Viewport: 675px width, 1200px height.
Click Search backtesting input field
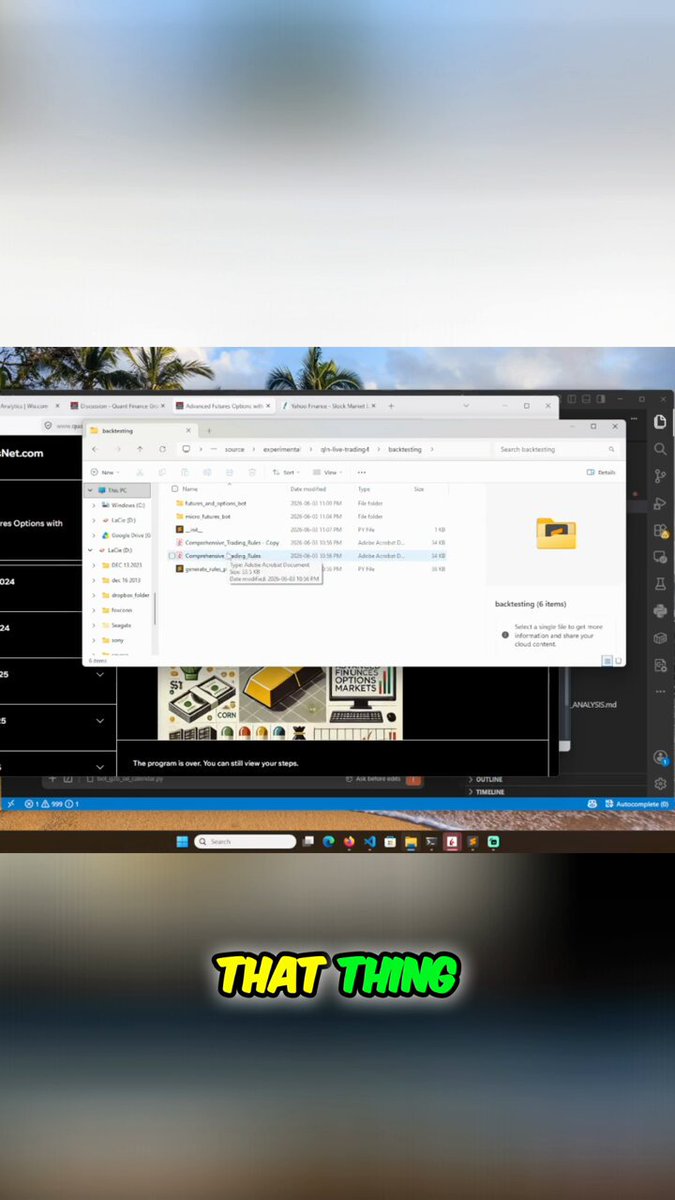[558, 449]
